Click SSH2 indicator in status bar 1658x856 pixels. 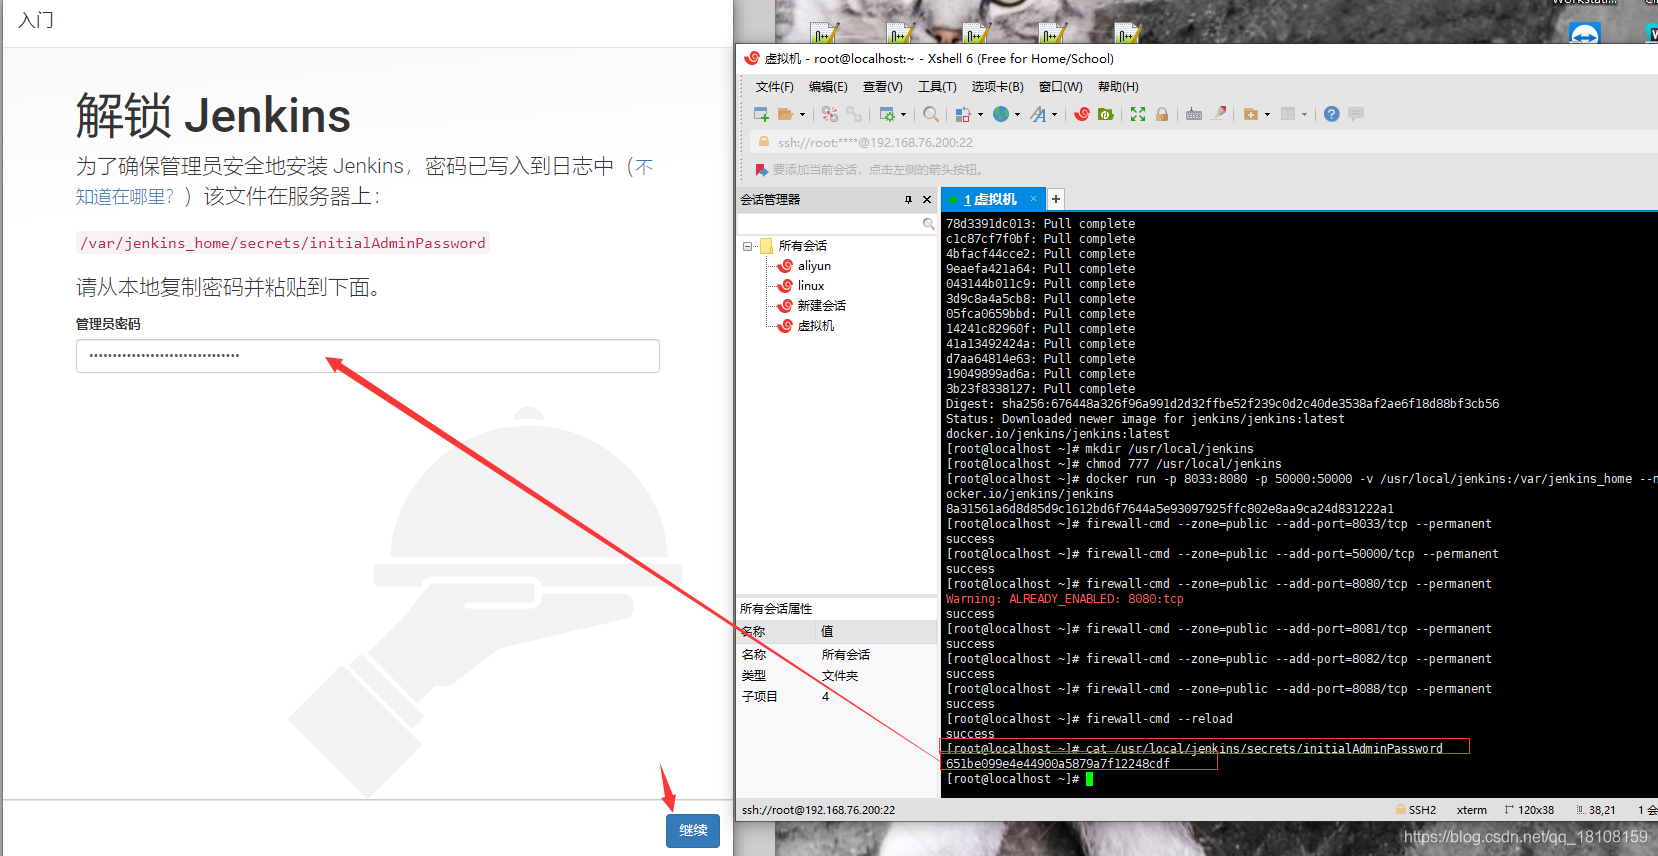[1415, 810]
